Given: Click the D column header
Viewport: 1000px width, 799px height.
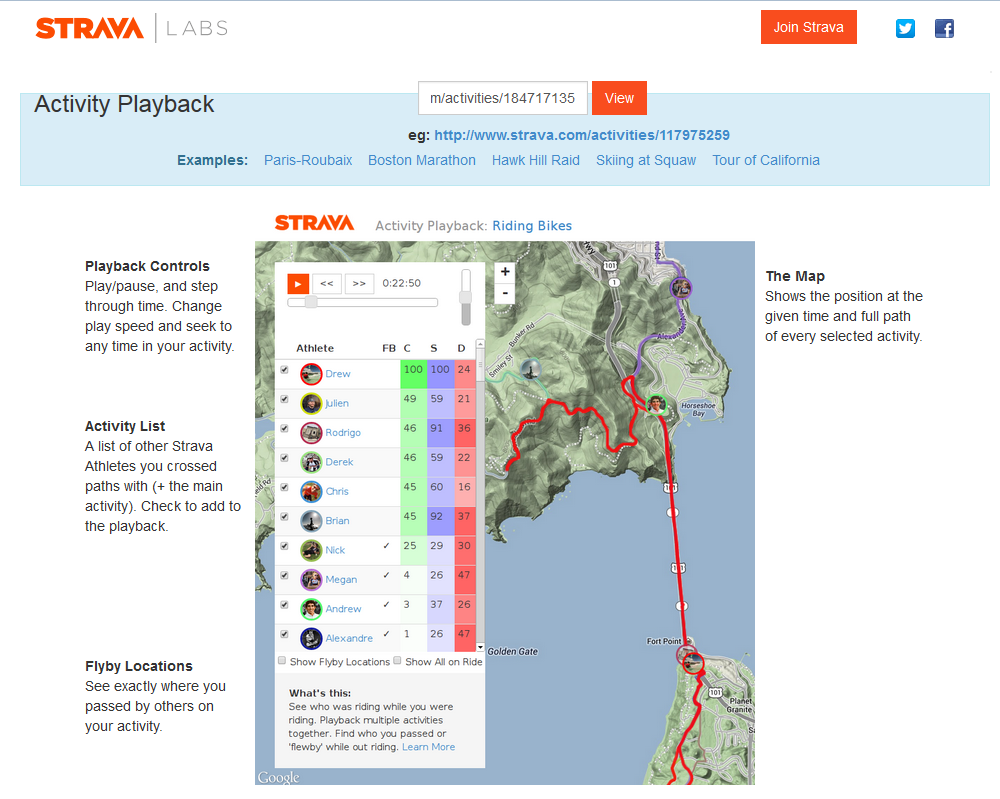Looking at the screenshot, I should 461,348.
